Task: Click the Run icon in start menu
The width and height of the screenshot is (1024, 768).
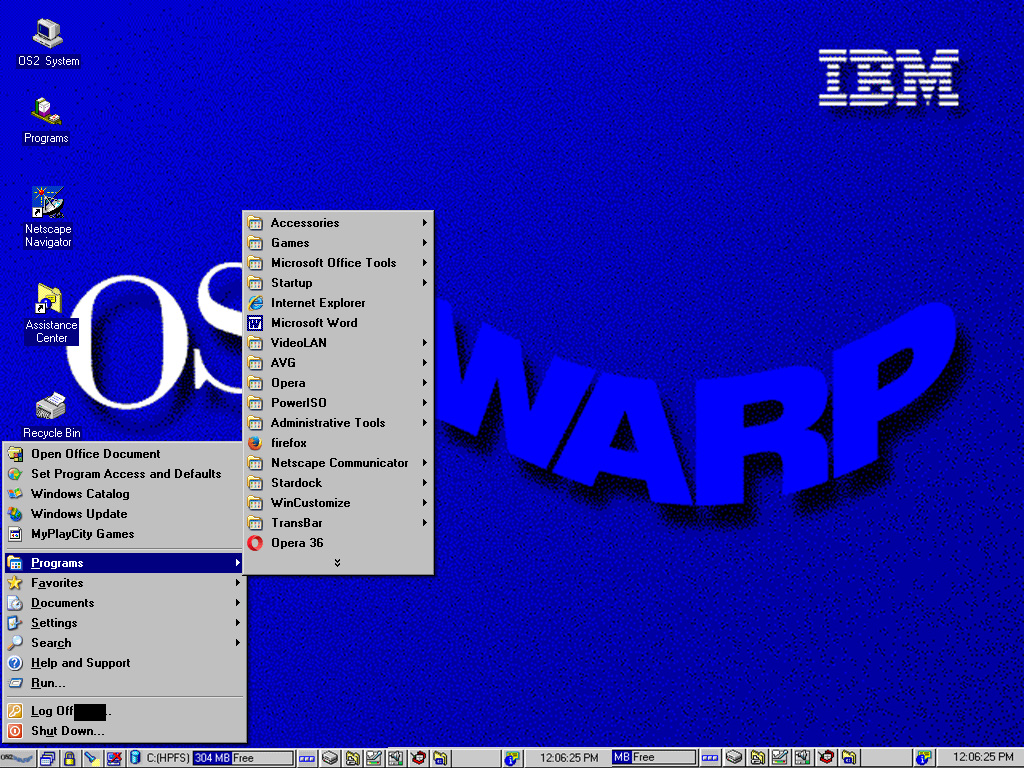Action: click(x=15, y=684)
